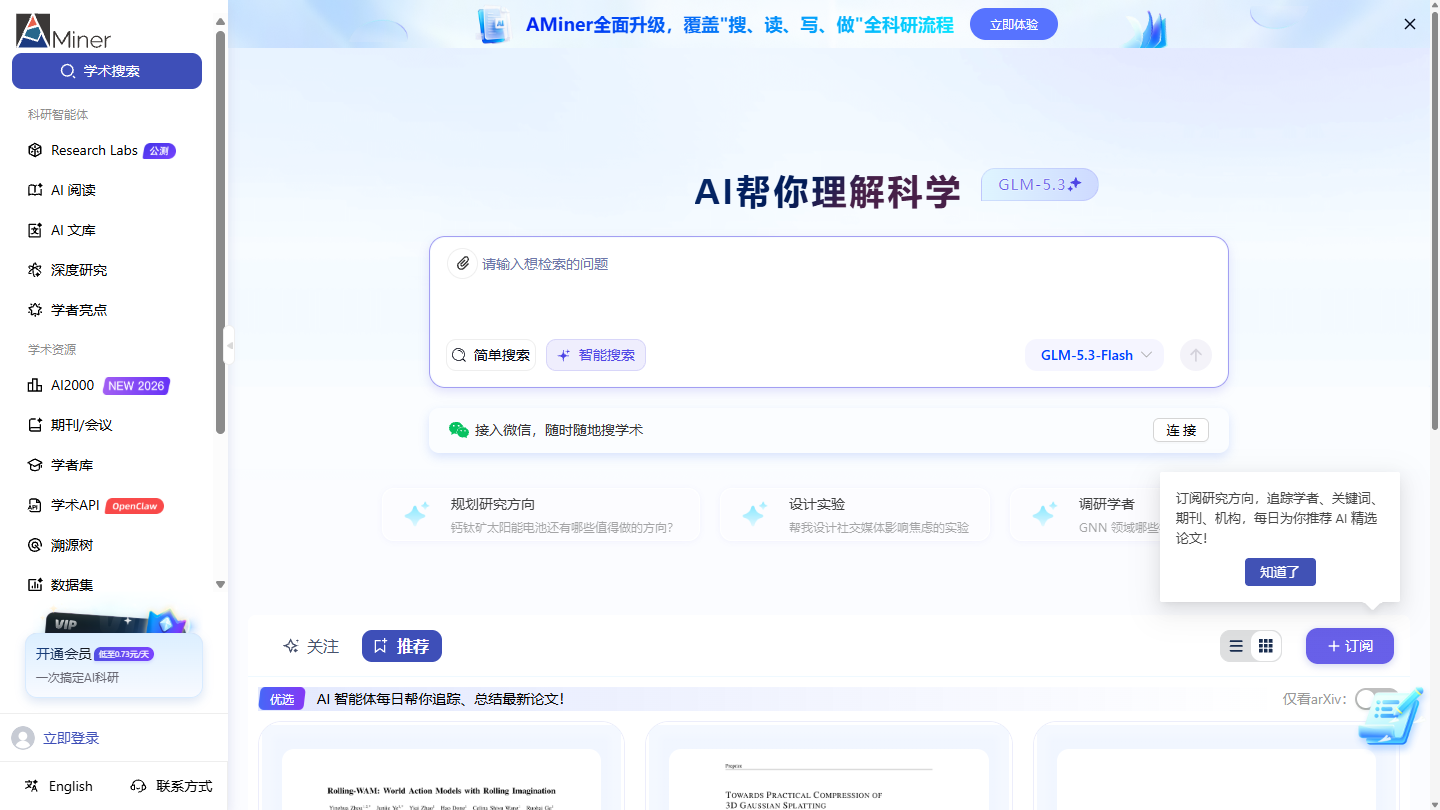1440x810 pixels.
Task: Switch to list view layout
Action: pos(1236,646)
